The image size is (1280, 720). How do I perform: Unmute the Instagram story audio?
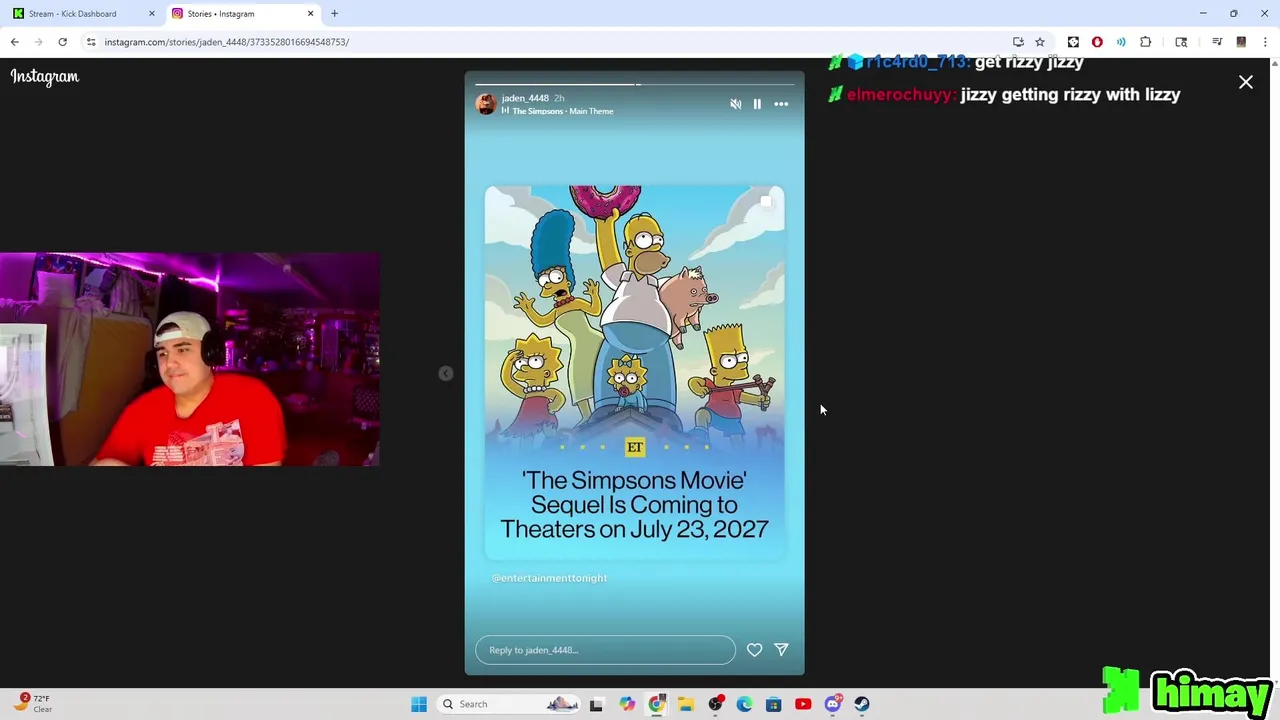(736, 104)
